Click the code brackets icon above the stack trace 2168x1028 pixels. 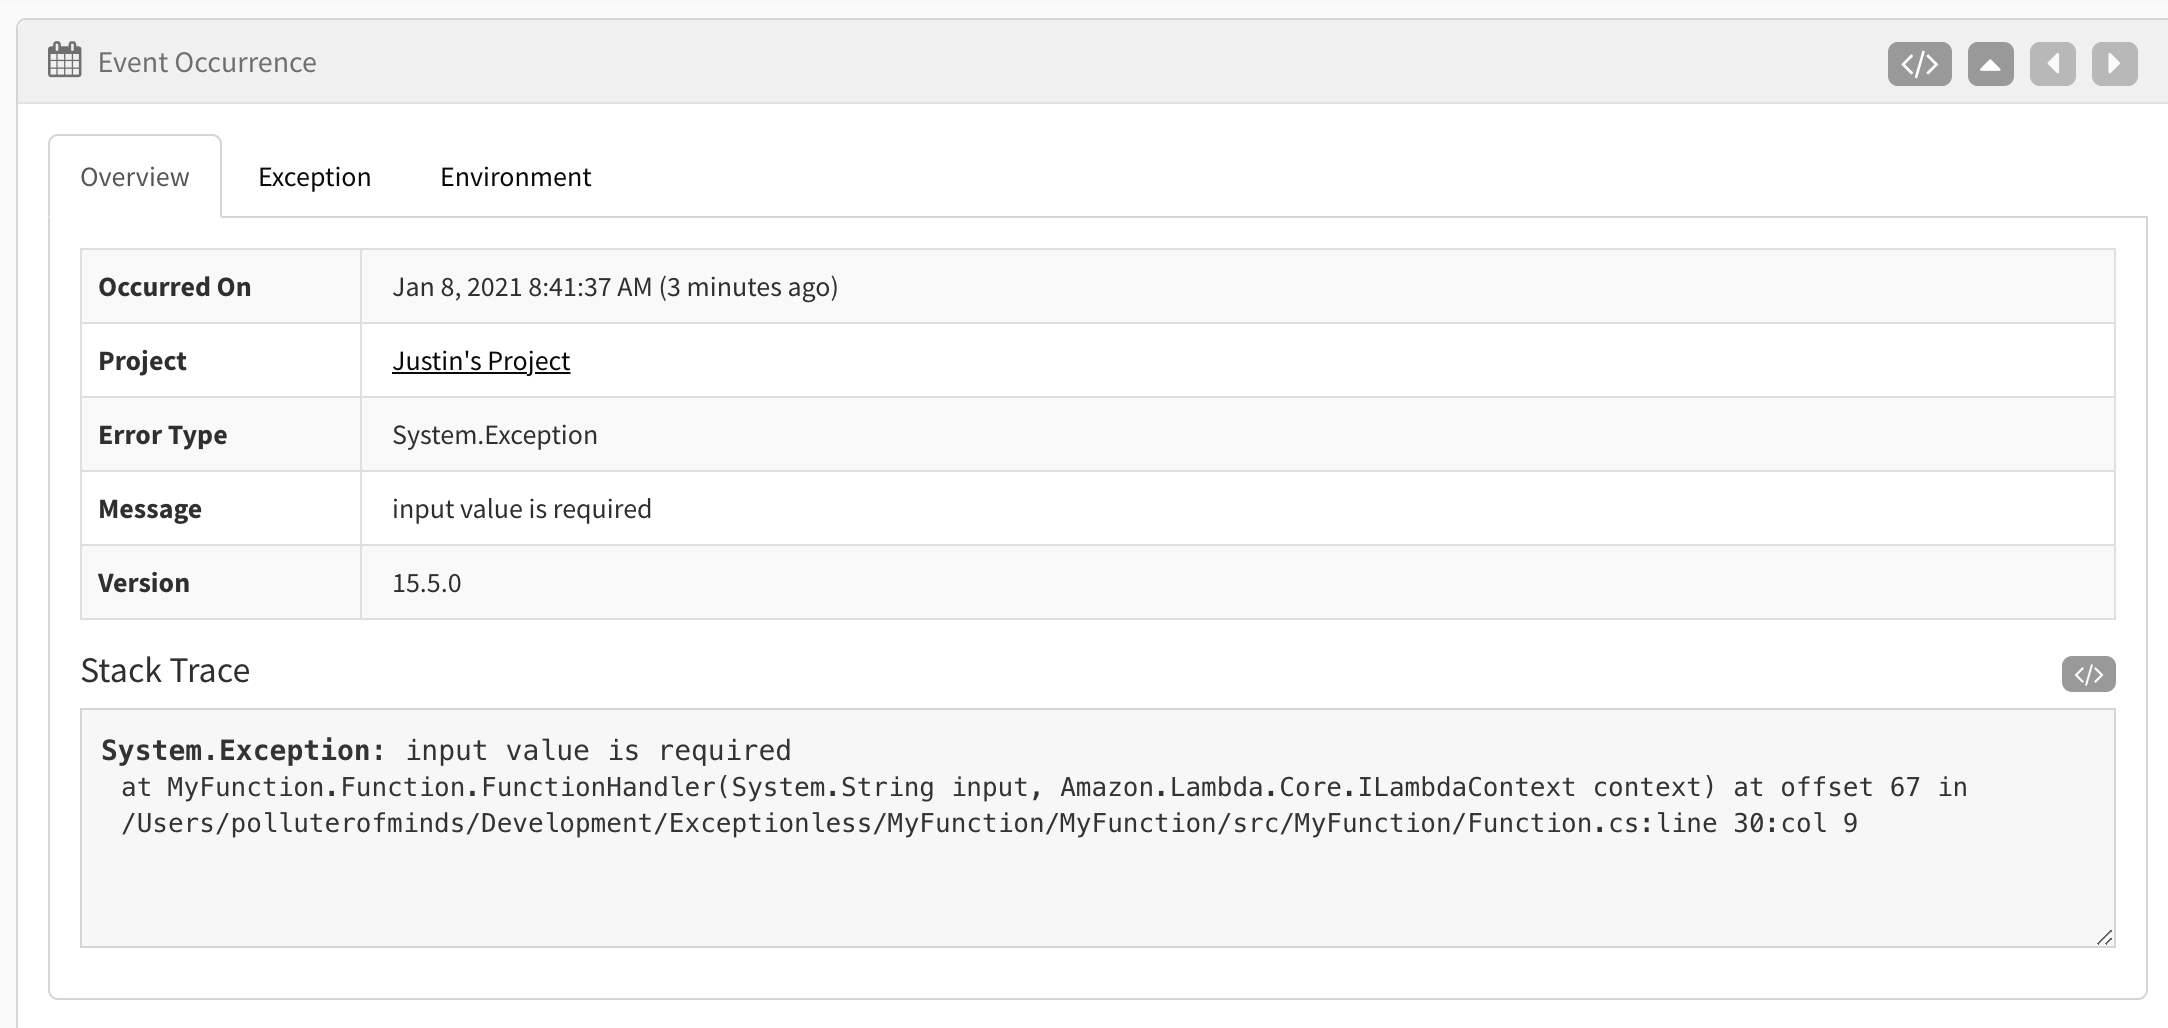[x=2089, y=674]
